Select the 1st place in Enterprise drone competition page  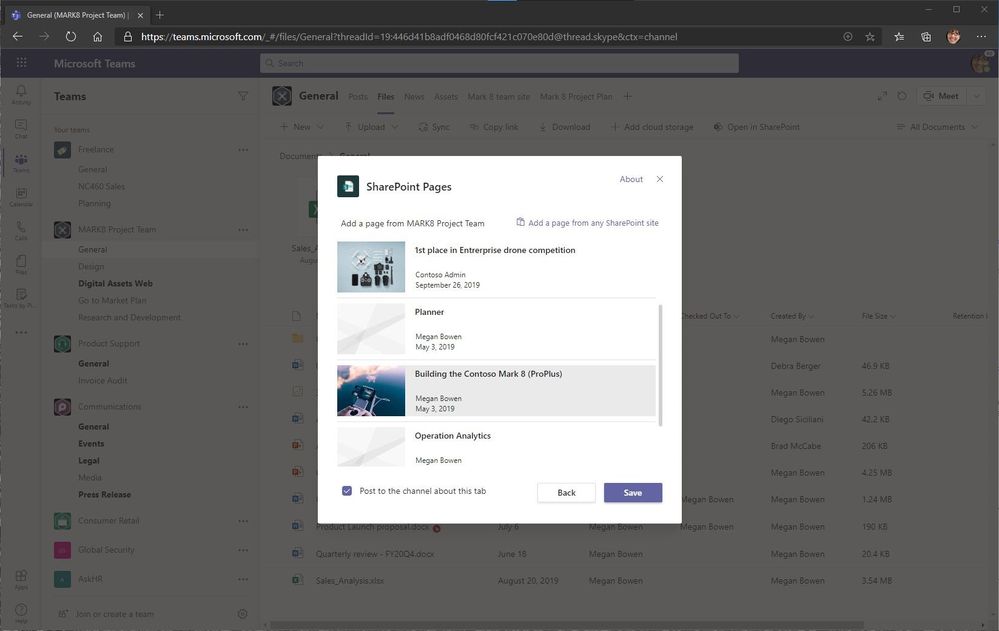pyautogui.click(x=496, y=266)
